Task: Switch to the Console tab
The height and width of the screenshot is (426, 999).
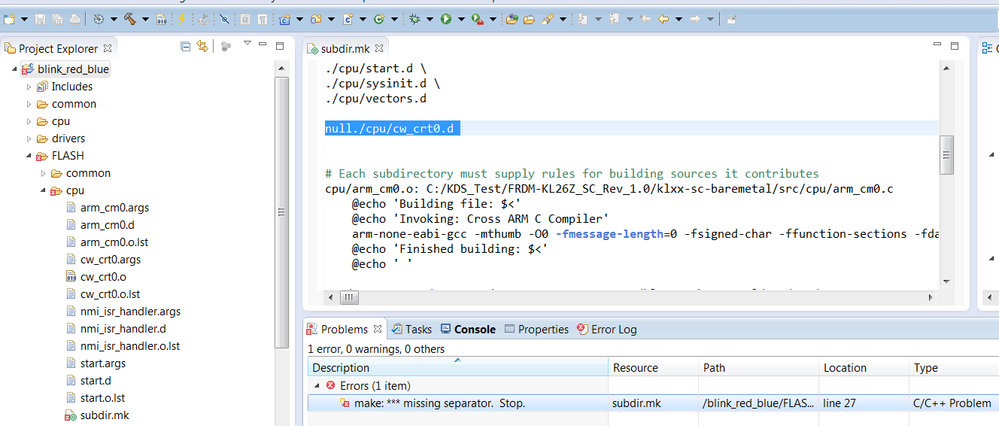Action: [x=468, y=329]
